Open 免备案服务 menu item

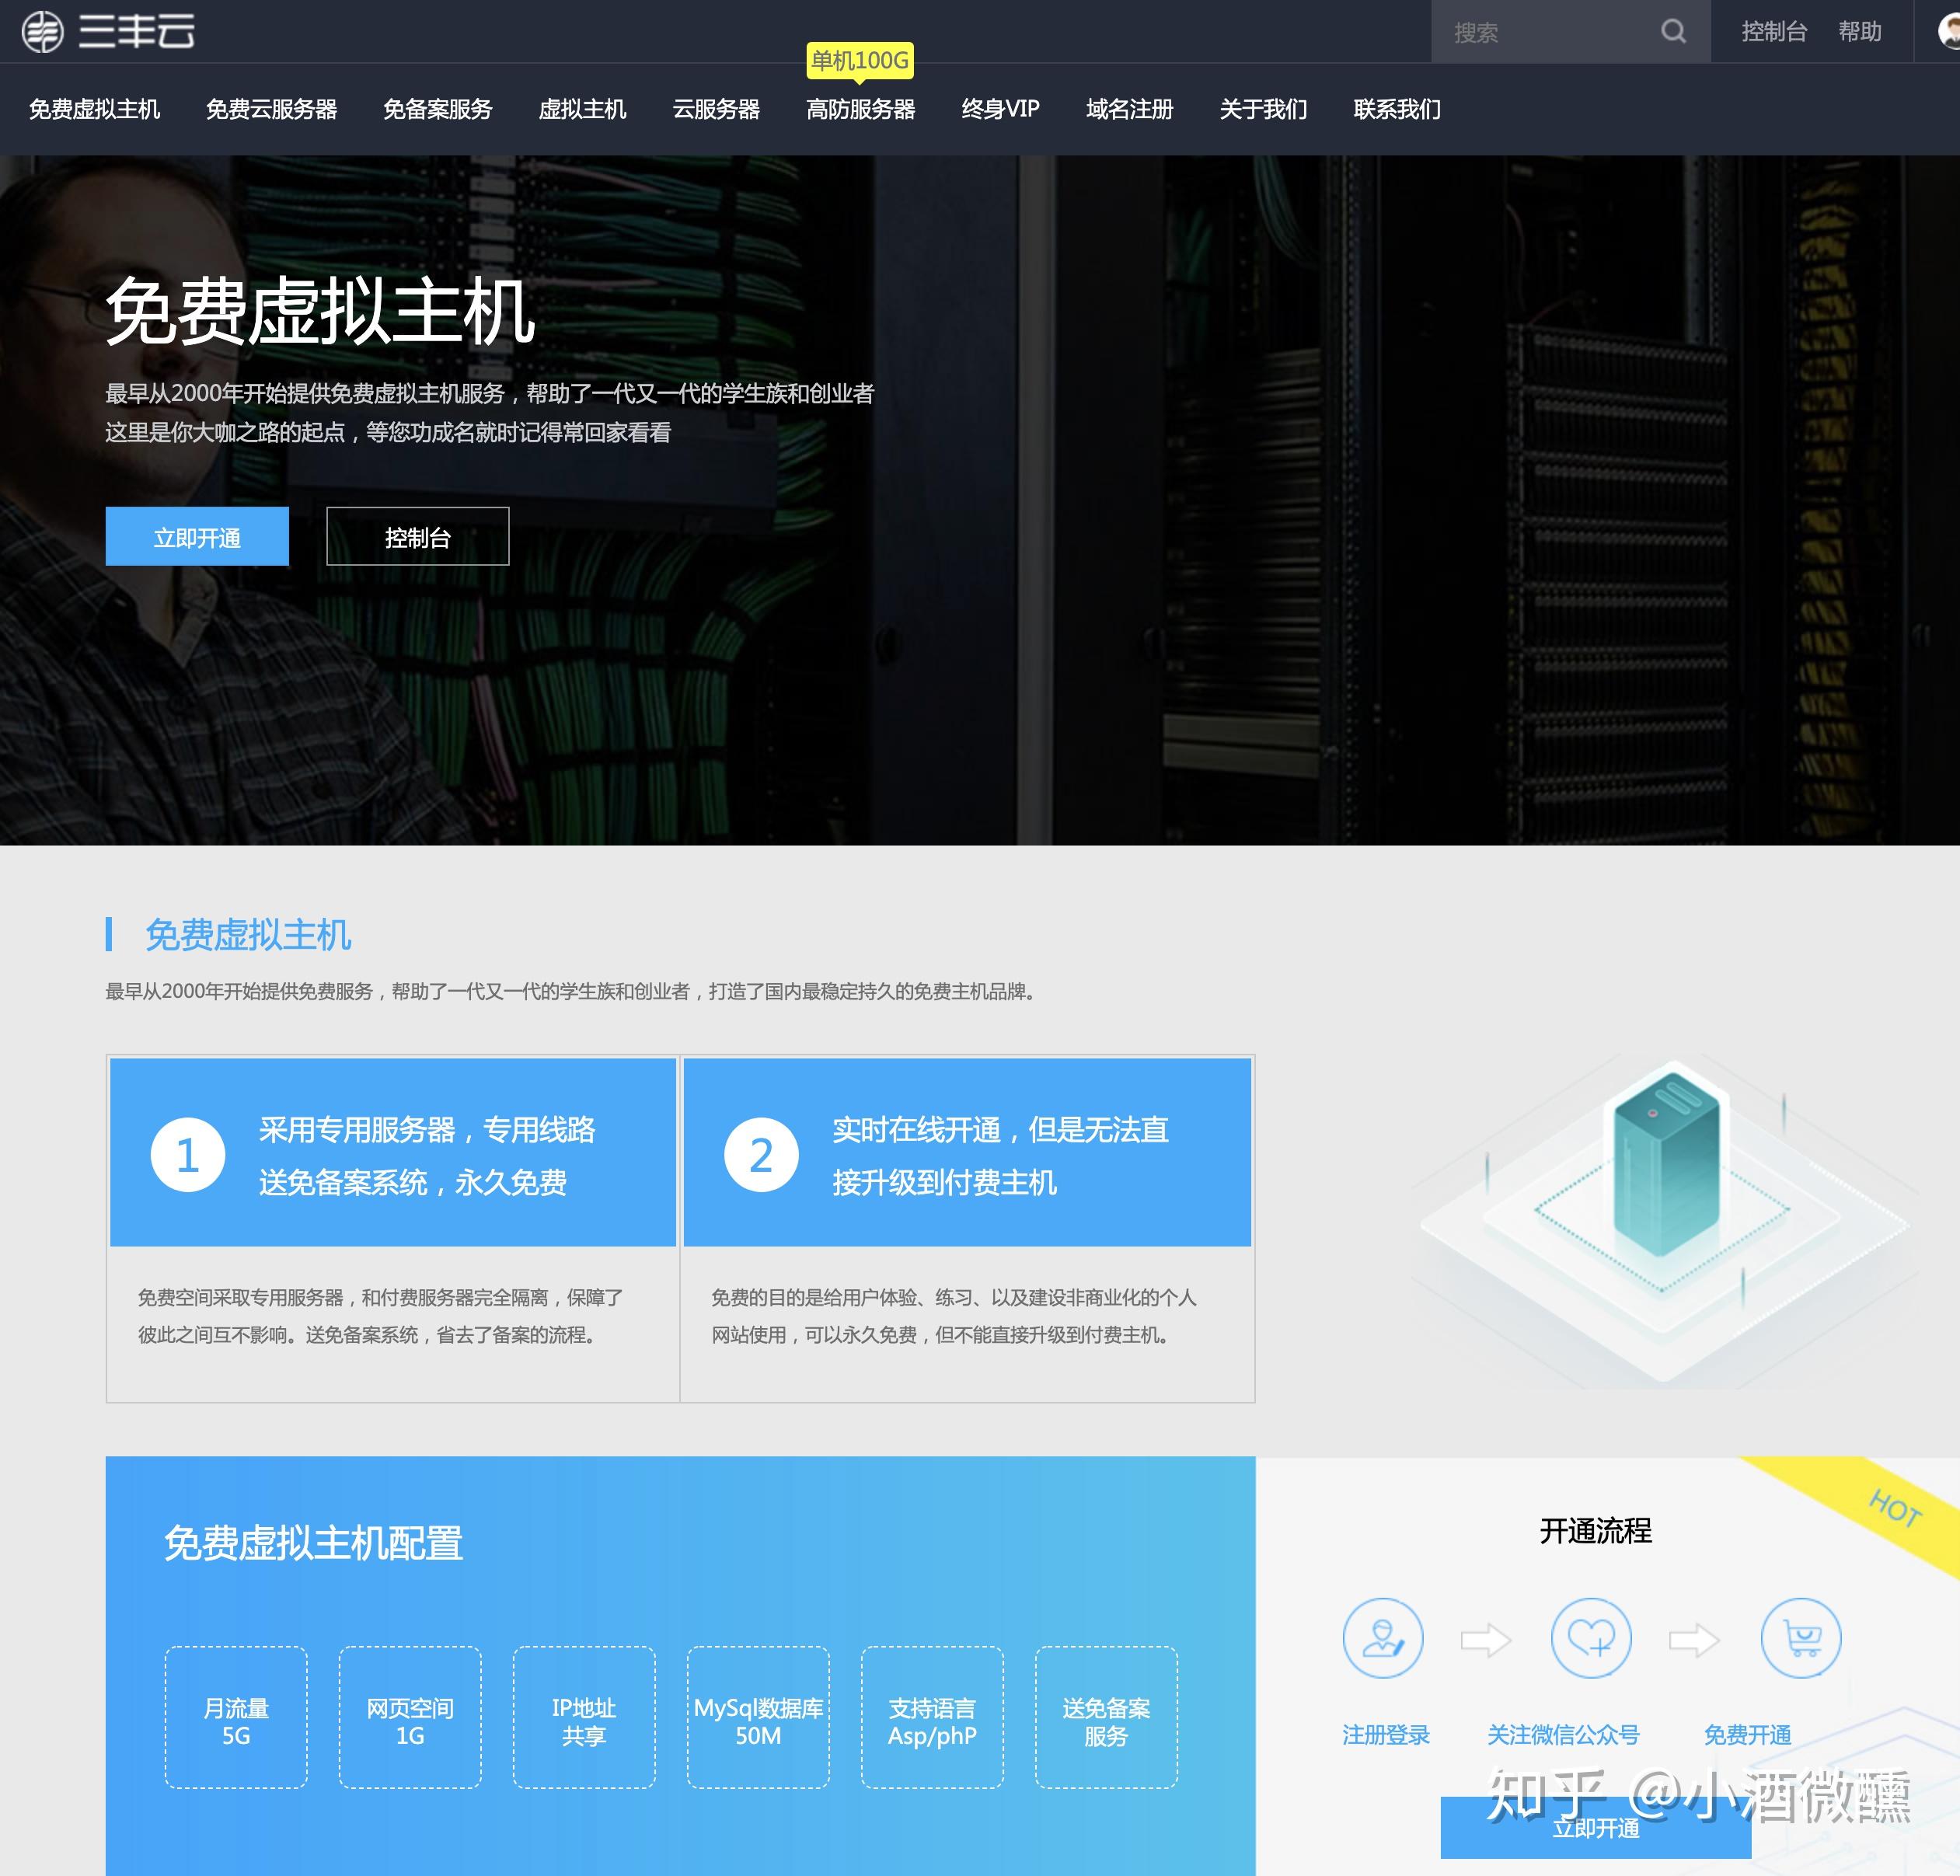[x=437, y=109]
